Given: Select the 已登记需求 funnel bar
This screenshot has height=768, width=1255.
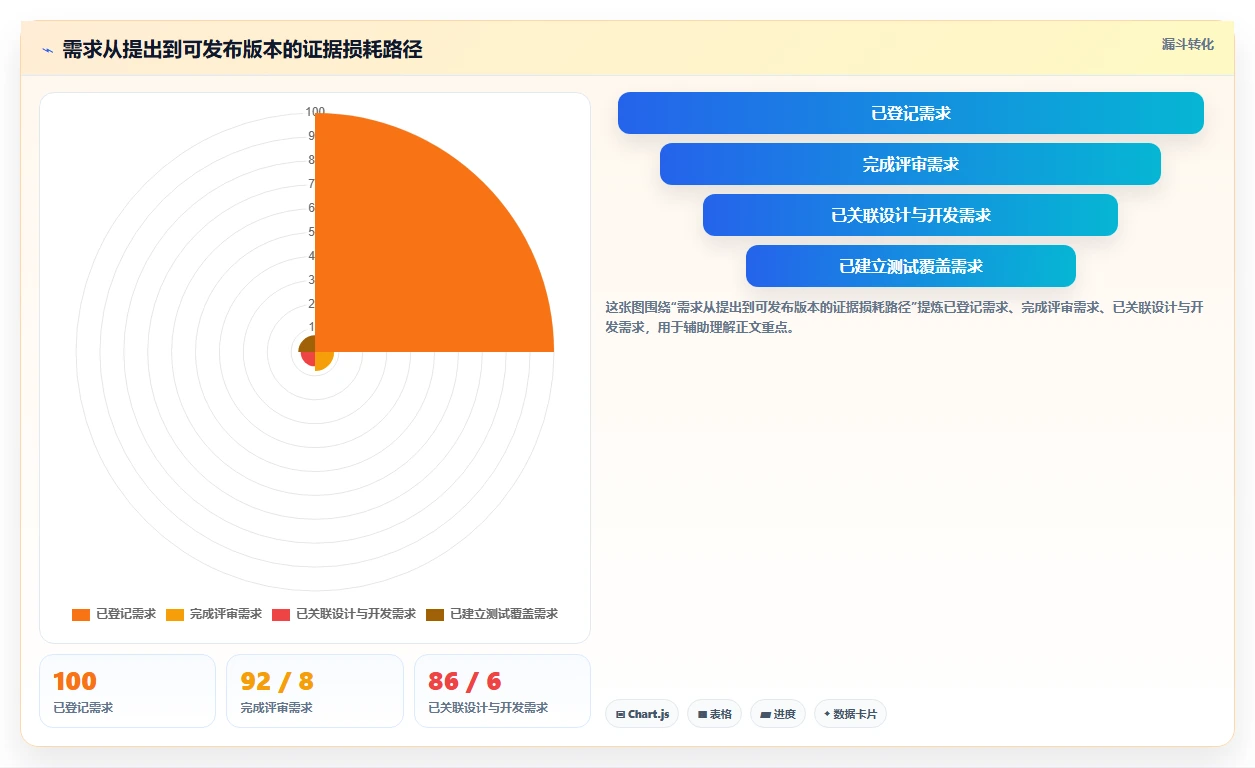Looking at the screenshot, I should (911, 113).
